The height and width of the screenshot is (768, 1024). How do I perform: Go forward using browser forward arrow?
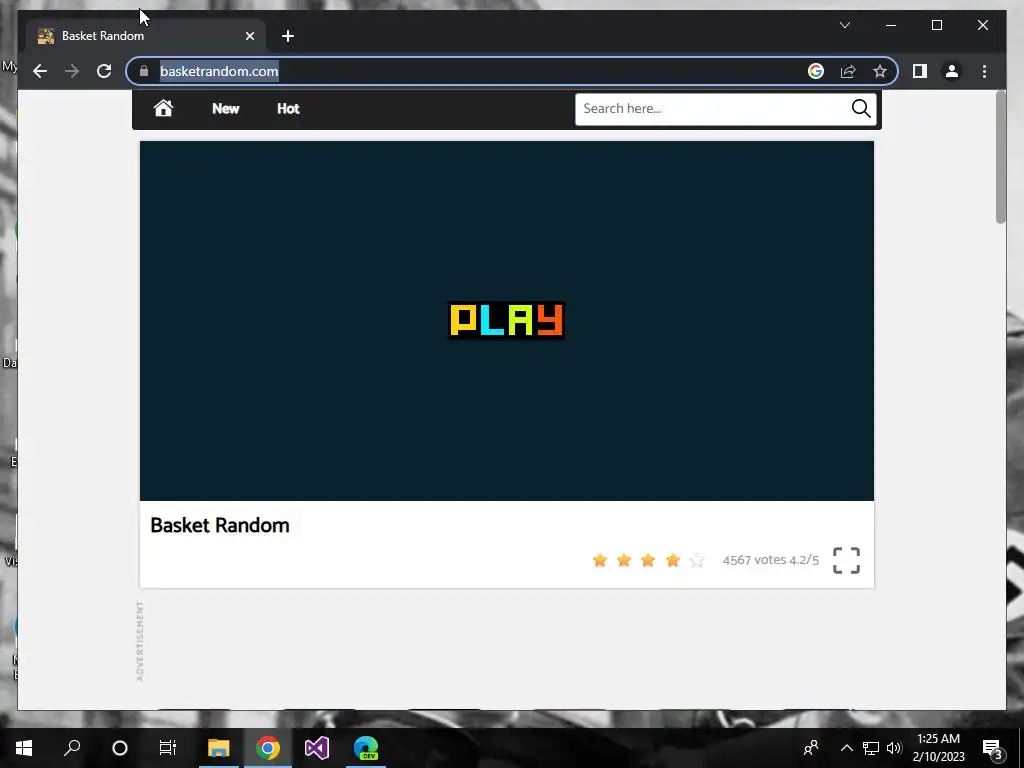tap(72, 71)
